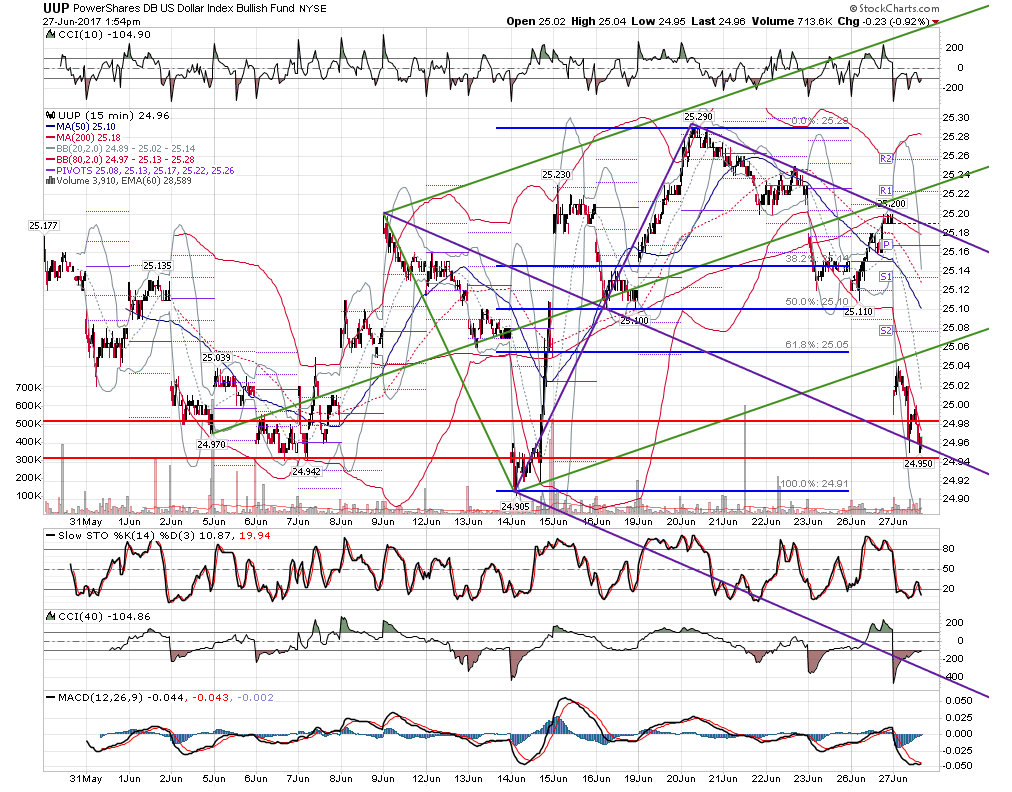Click the S1 pivot marker

pos(886,276)
